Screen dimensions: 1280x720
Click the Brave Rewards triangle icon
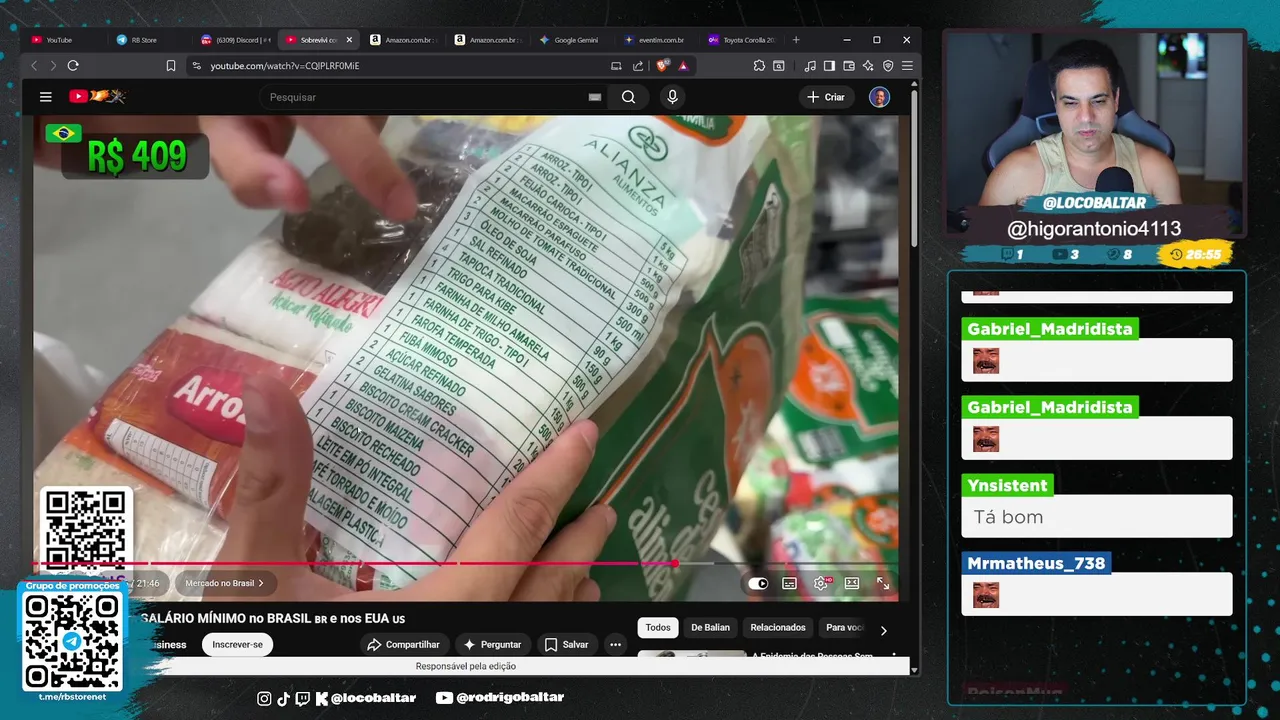pos(683,66)
